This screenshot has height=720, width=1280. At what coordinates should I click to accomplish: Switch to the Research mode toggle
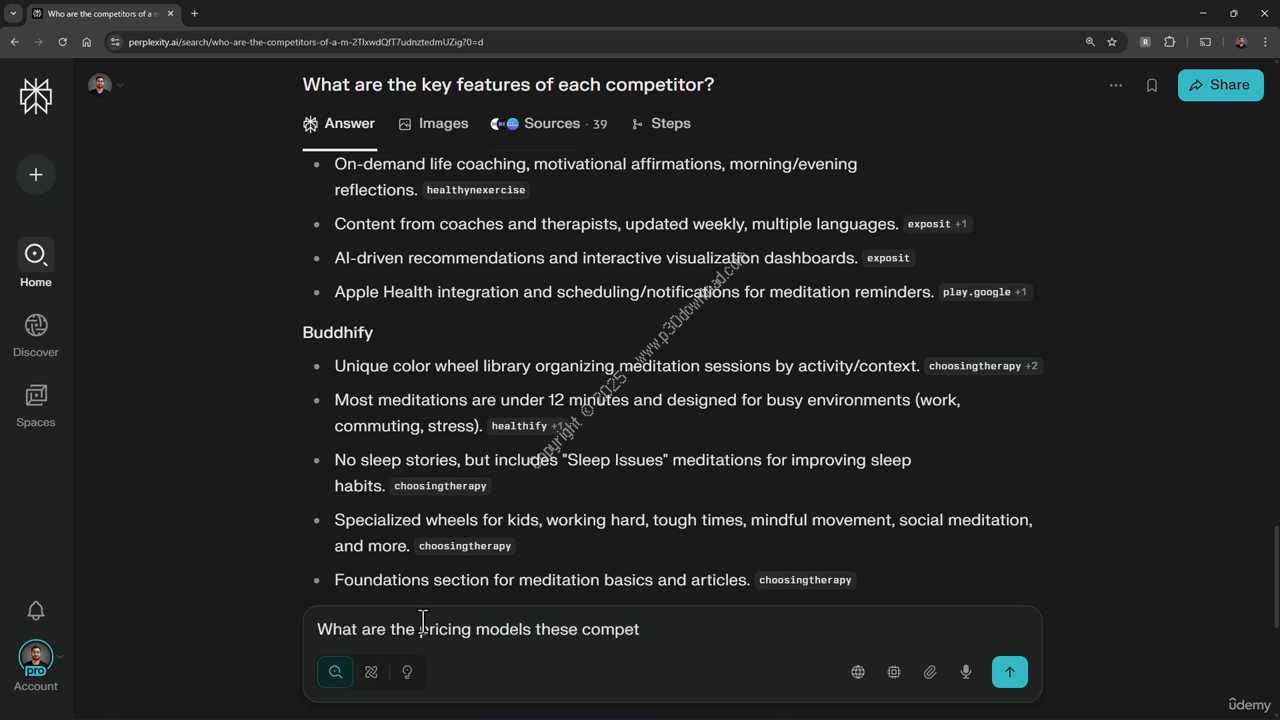(x=371, y=672)
